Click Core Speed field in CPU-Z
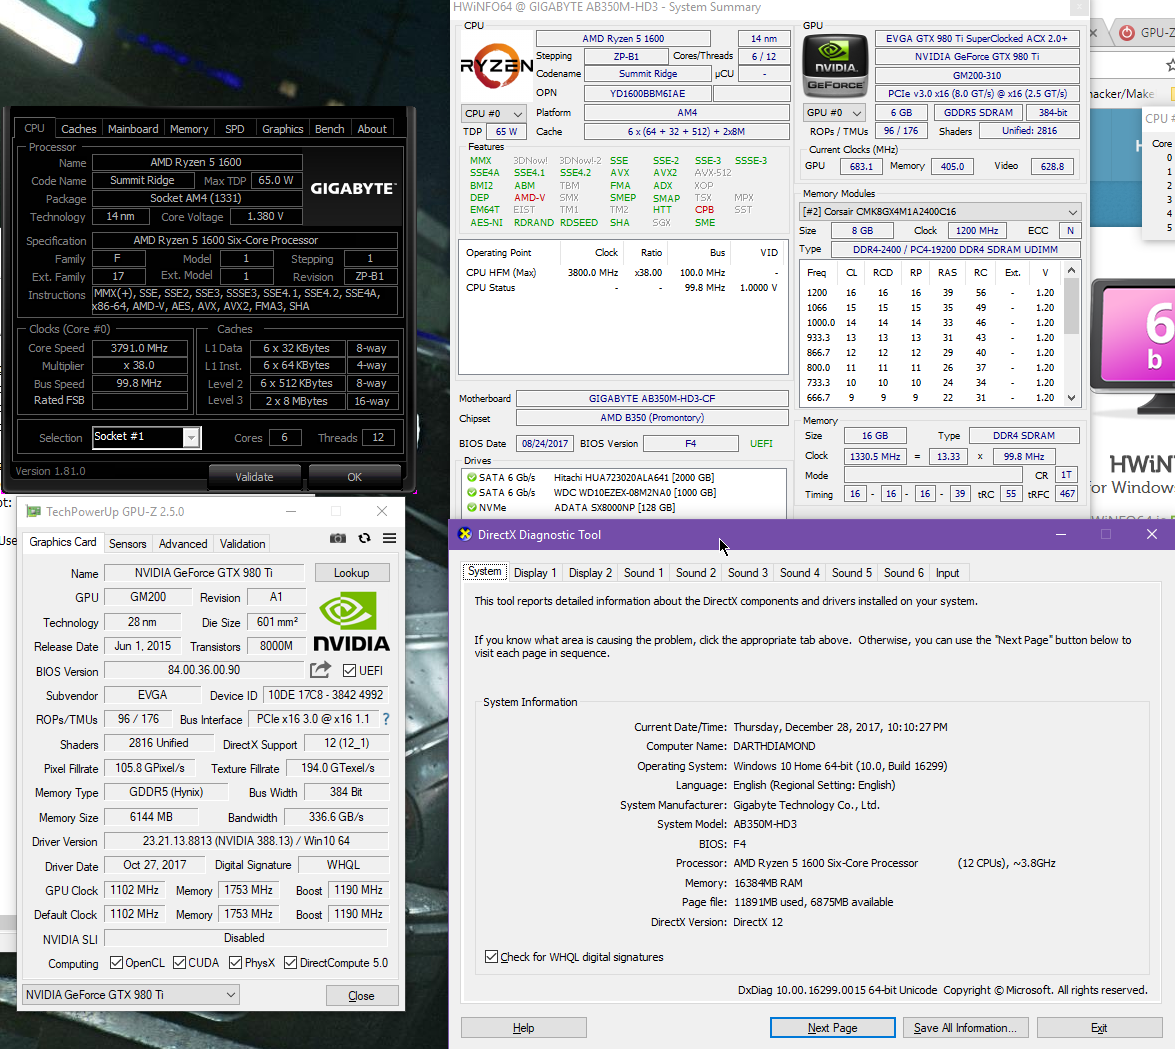Viewport: 1175px width, 1049px height. pos(139,348)
